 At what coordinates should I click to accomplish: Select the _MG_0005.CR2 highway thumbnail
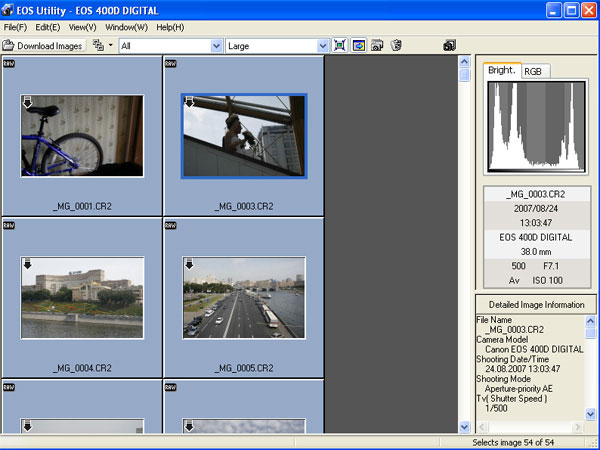tap(244, 298)
